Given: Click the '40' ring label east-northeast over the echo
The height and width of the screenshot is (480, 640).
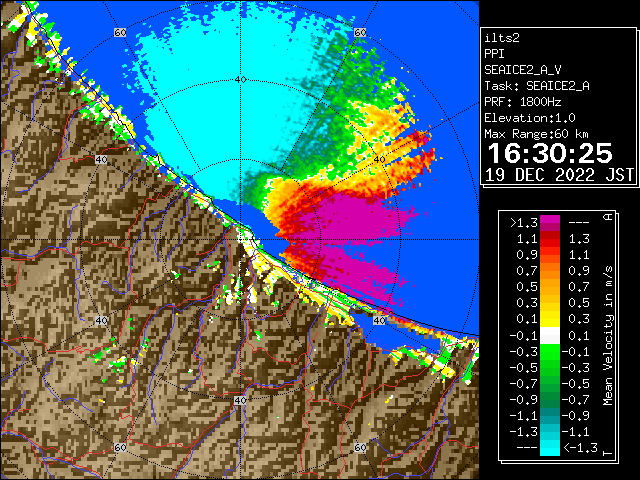Looking at the screenshot, I should pos(380,160).
